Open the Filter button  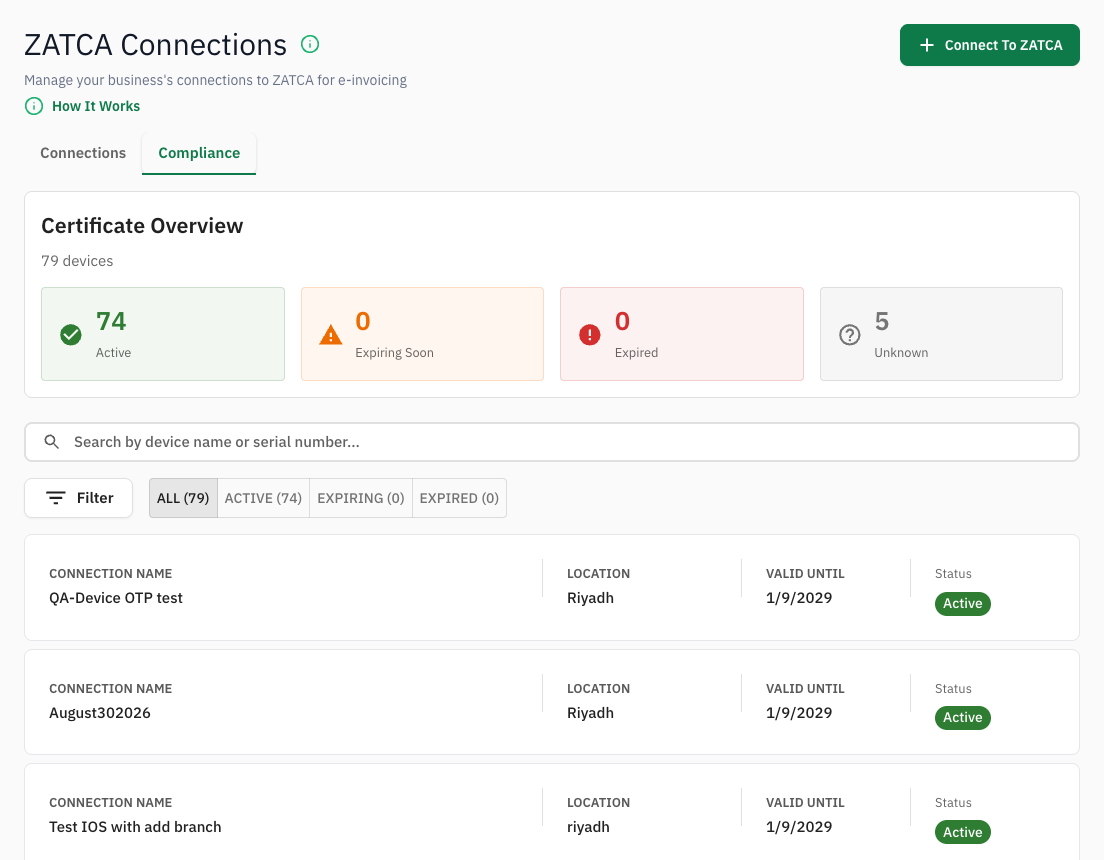[79, 498]
